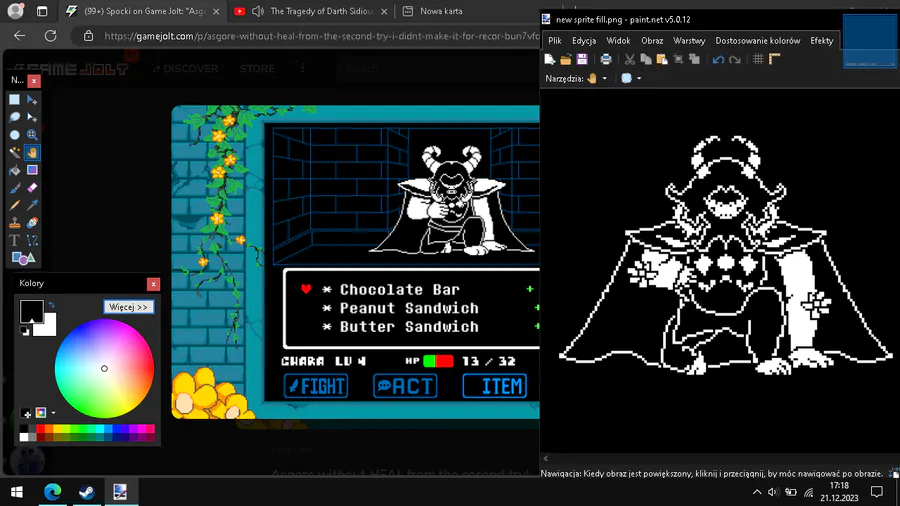The image size is (900, 506).
Task: Select the Ellipse Select tool
Action: [x=14, y=135]
